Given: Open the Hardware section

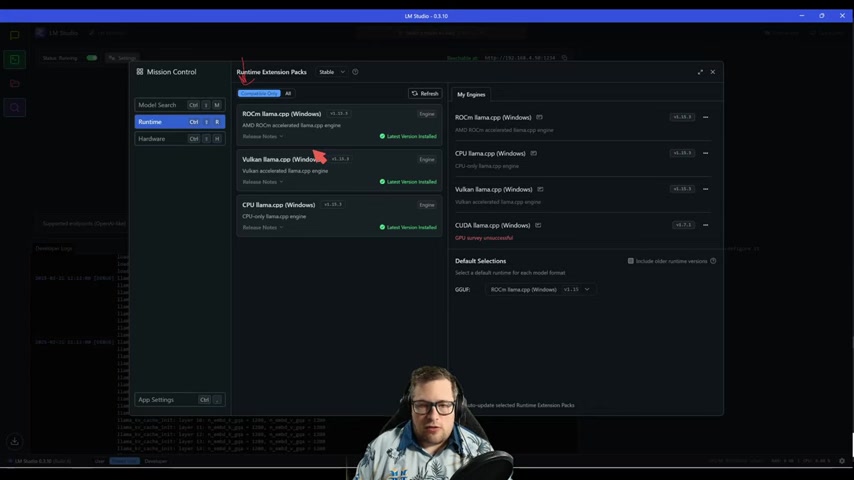Looking at the screenshot, I should click(x=180, y=139).
